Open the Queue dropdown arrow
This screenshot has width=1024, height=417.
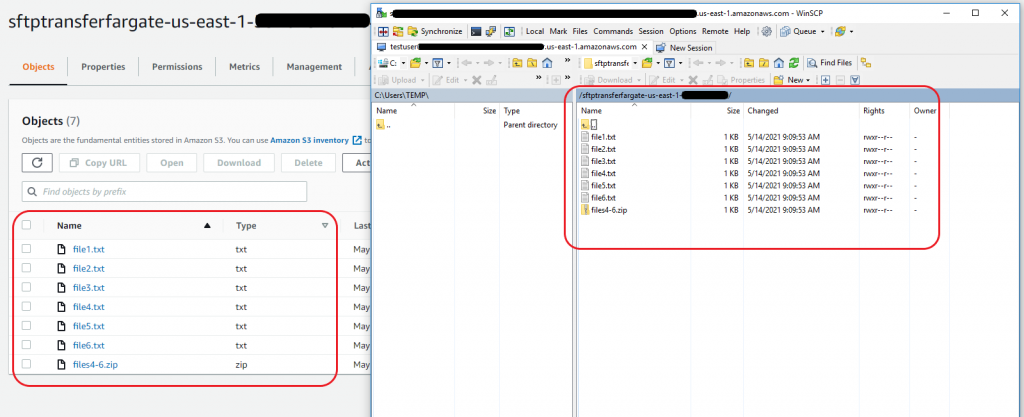[822, 31]
